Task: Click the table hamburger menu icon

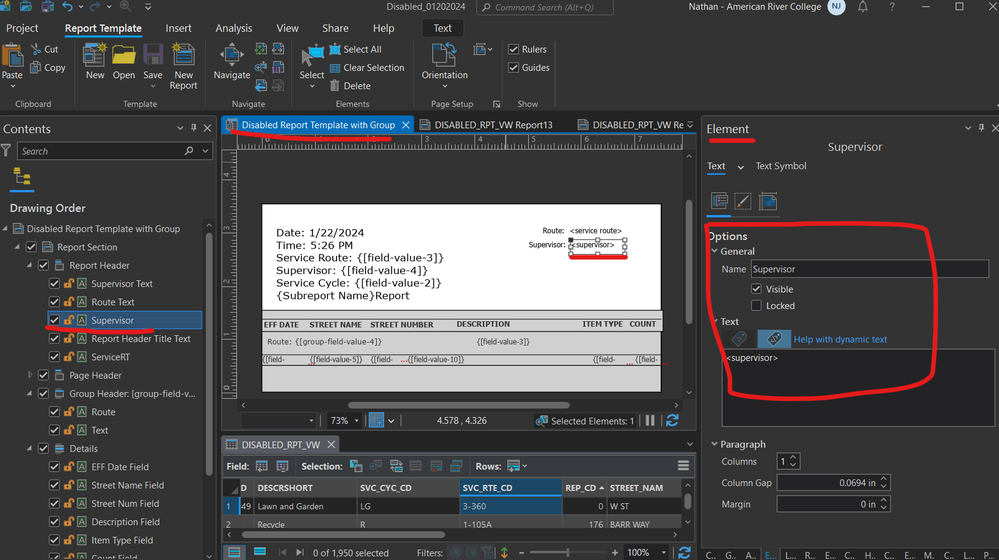Action: click(683, 466)
